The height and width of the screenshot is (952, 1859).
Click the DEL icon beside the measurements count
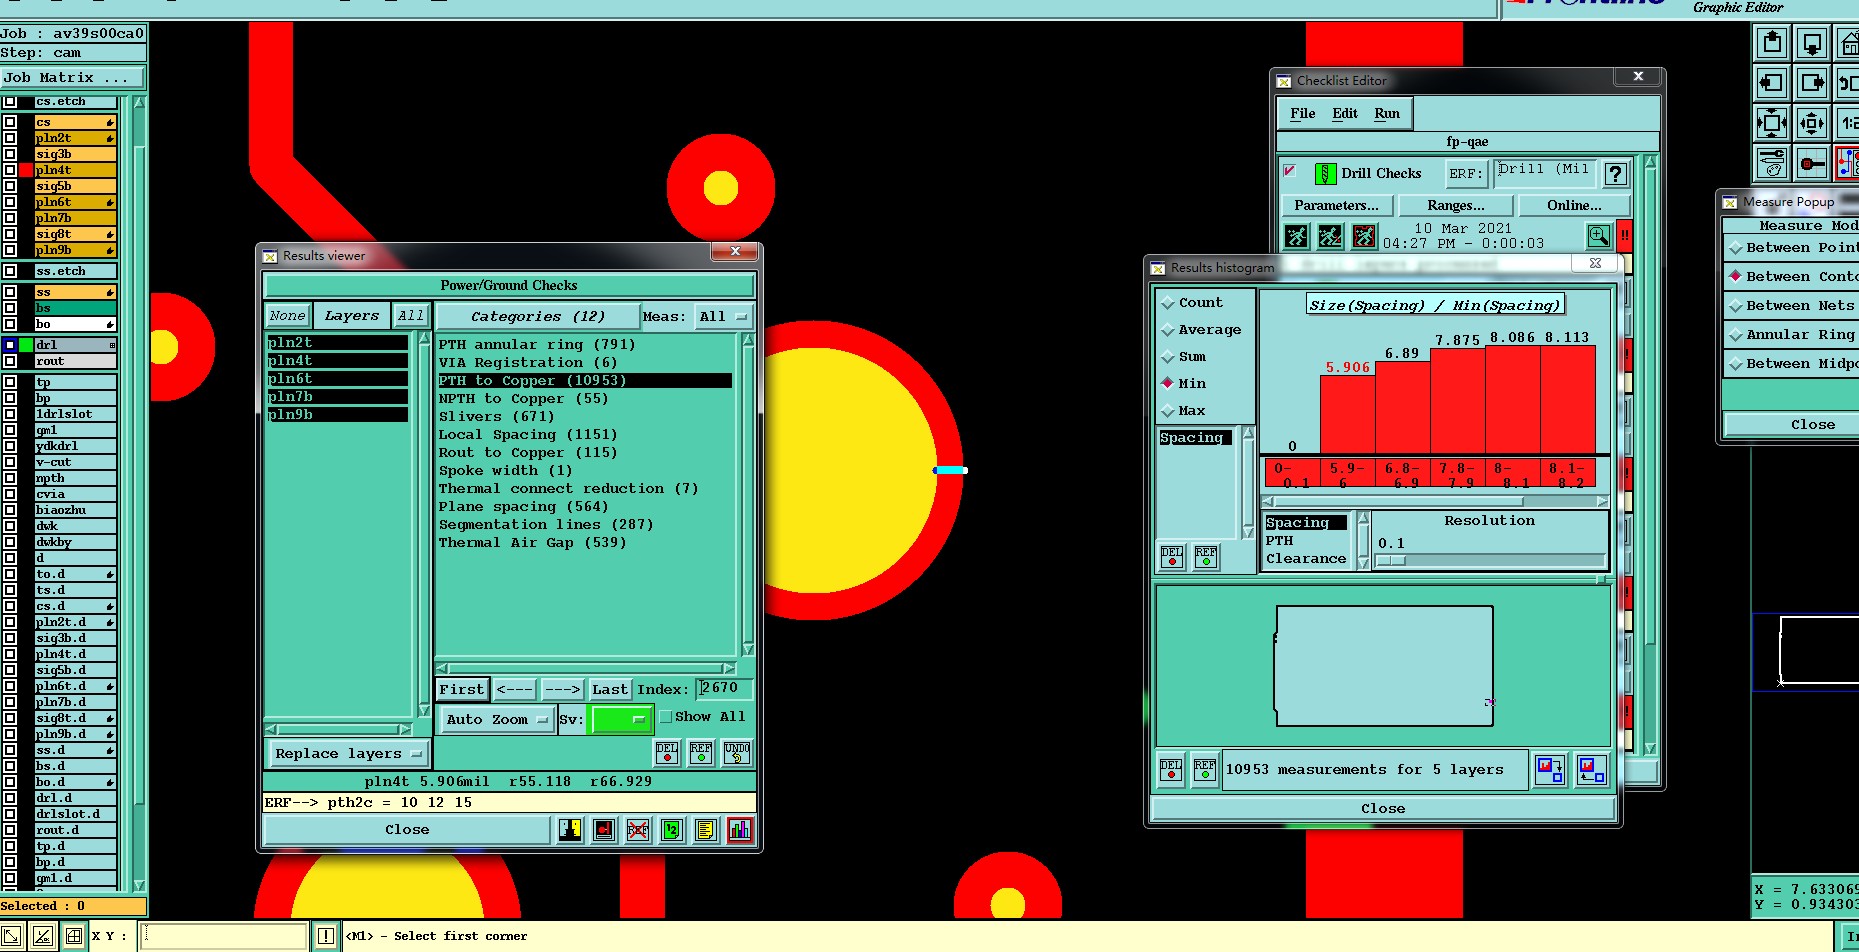click(x=1171, y=770)
